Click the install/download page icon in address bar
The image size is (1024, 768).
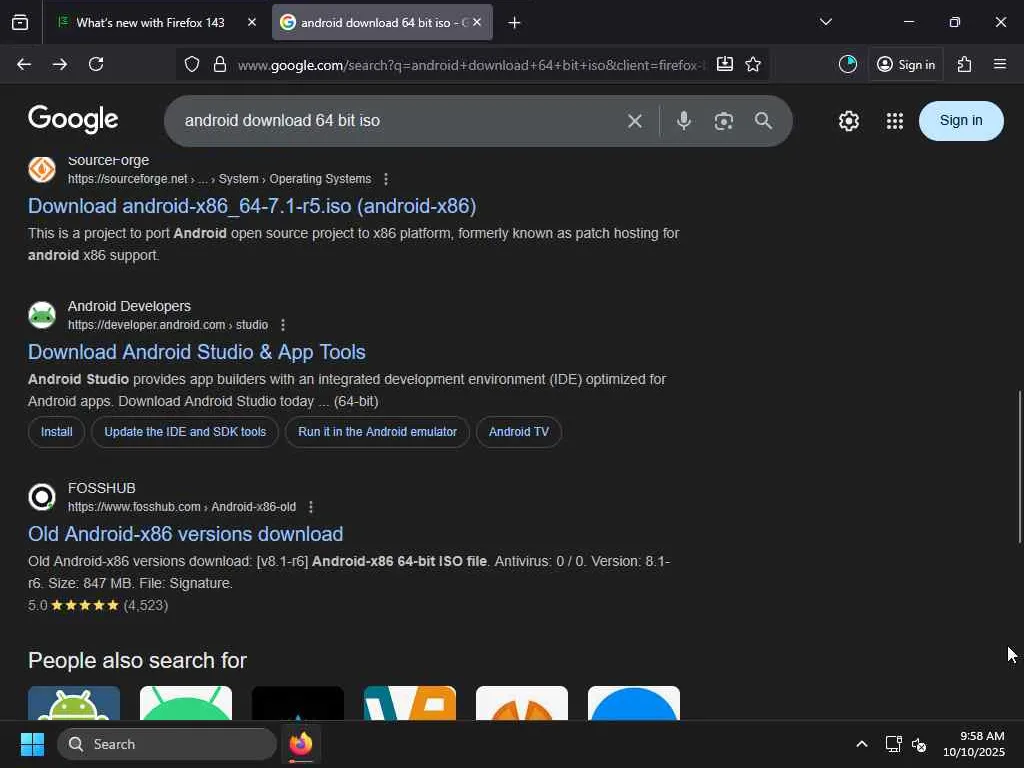point(725,64)
